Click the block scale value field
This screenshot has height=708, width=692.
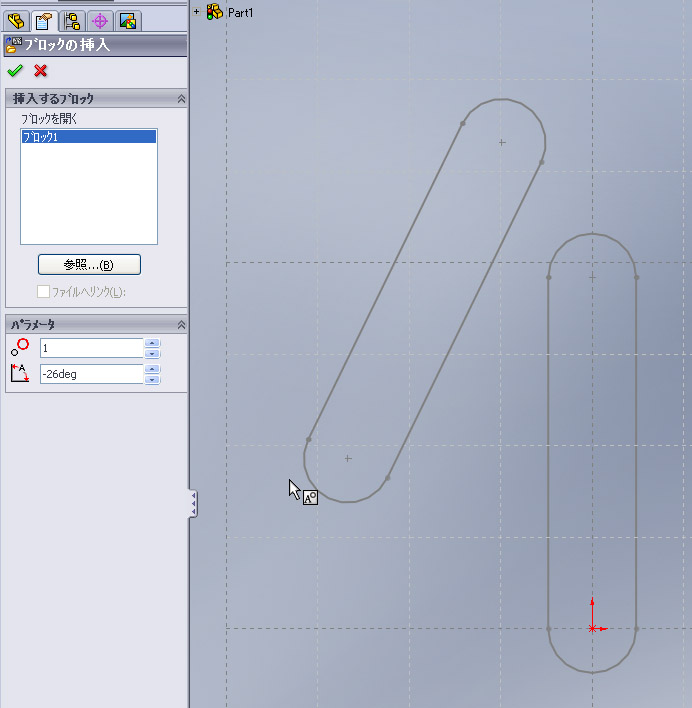pyautogui.click(x=91, y=348)
